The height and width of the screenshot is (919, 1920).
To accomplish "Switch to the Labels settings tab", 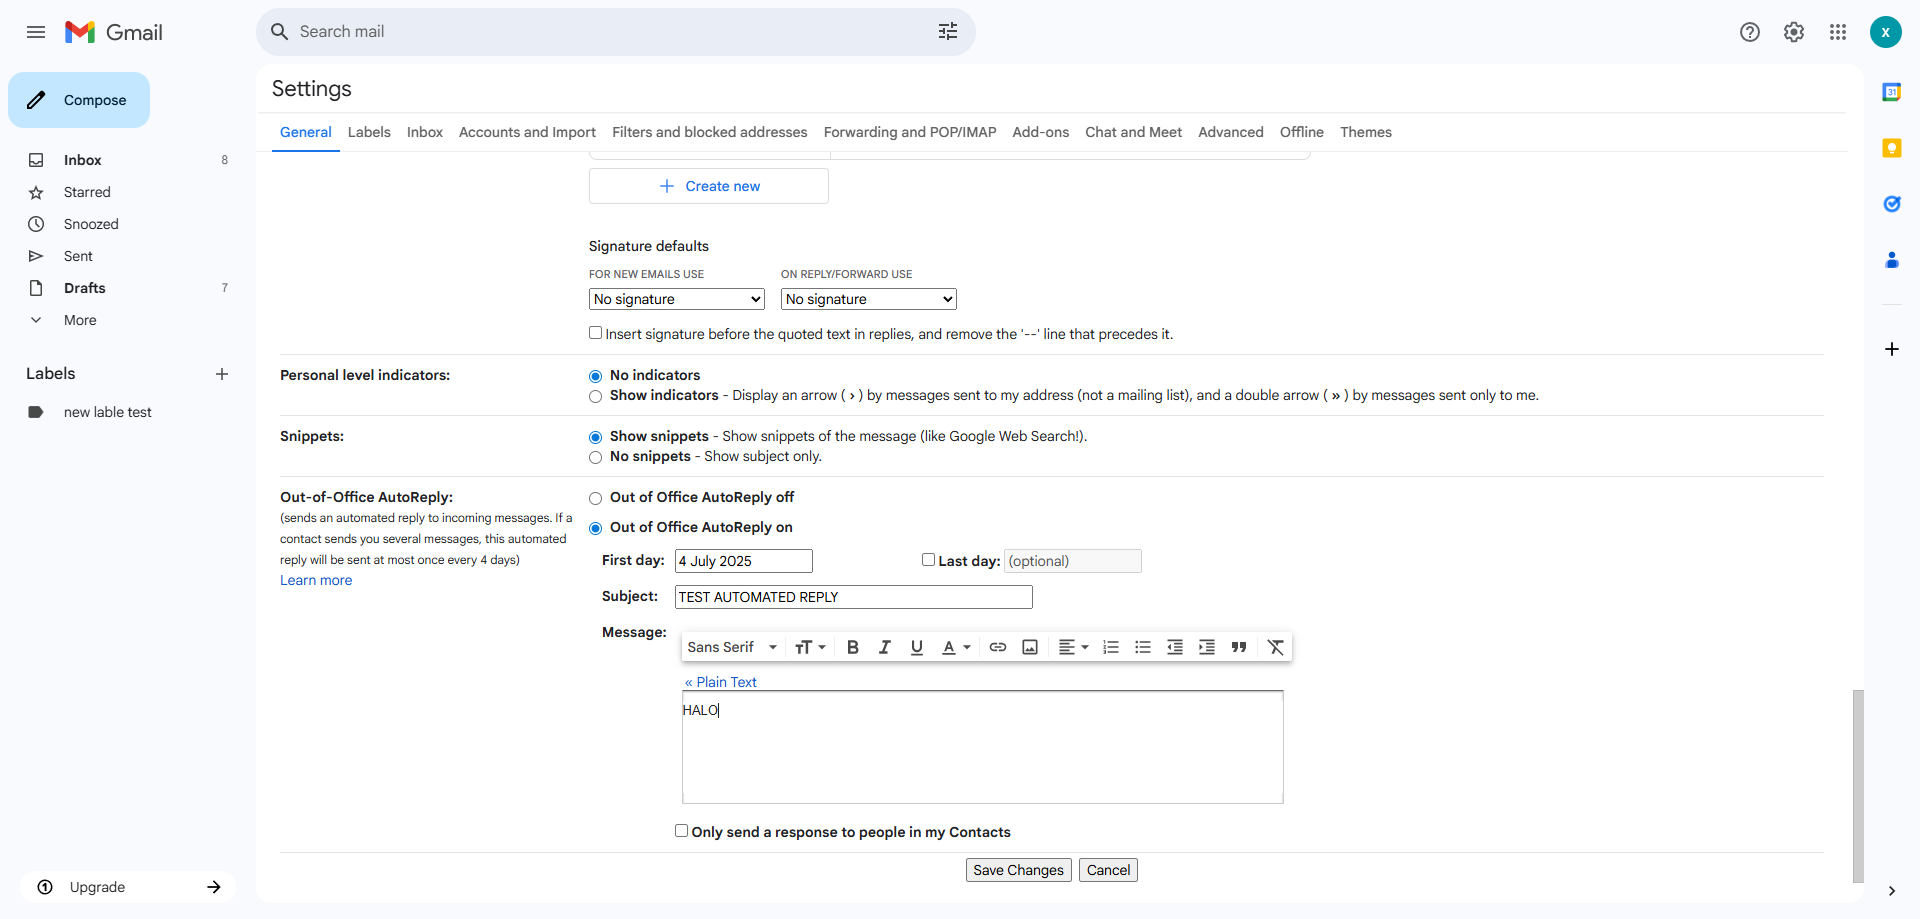I will 369,132.
